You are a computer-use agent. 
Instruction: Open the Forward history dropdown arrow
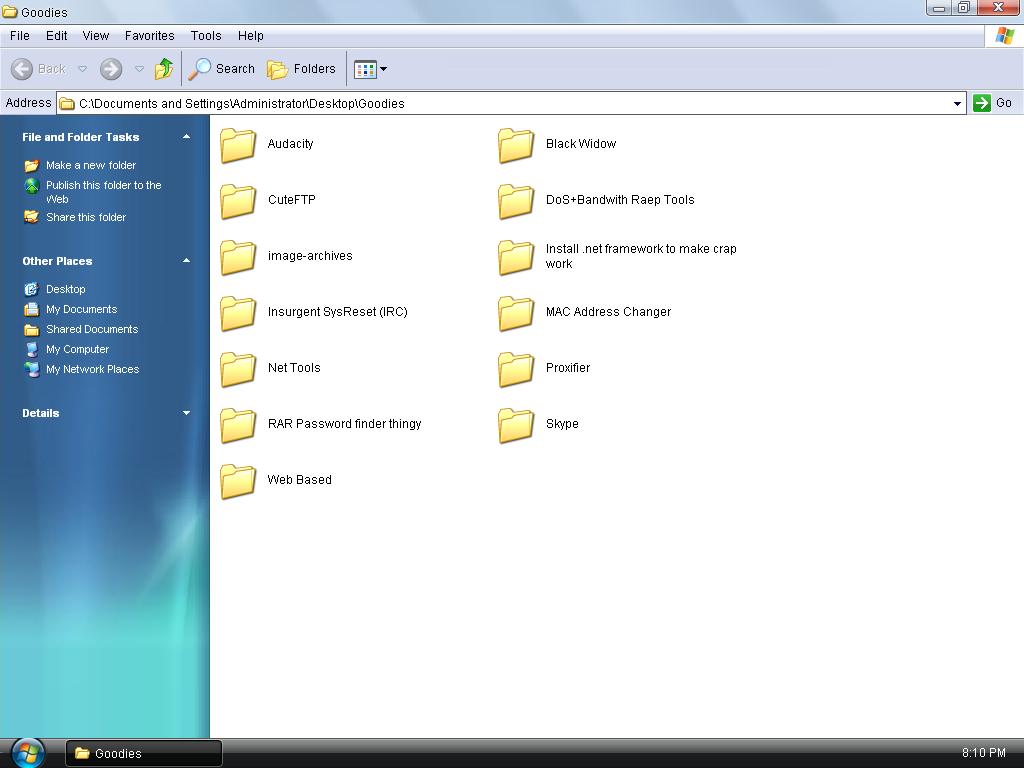[139, 69]
